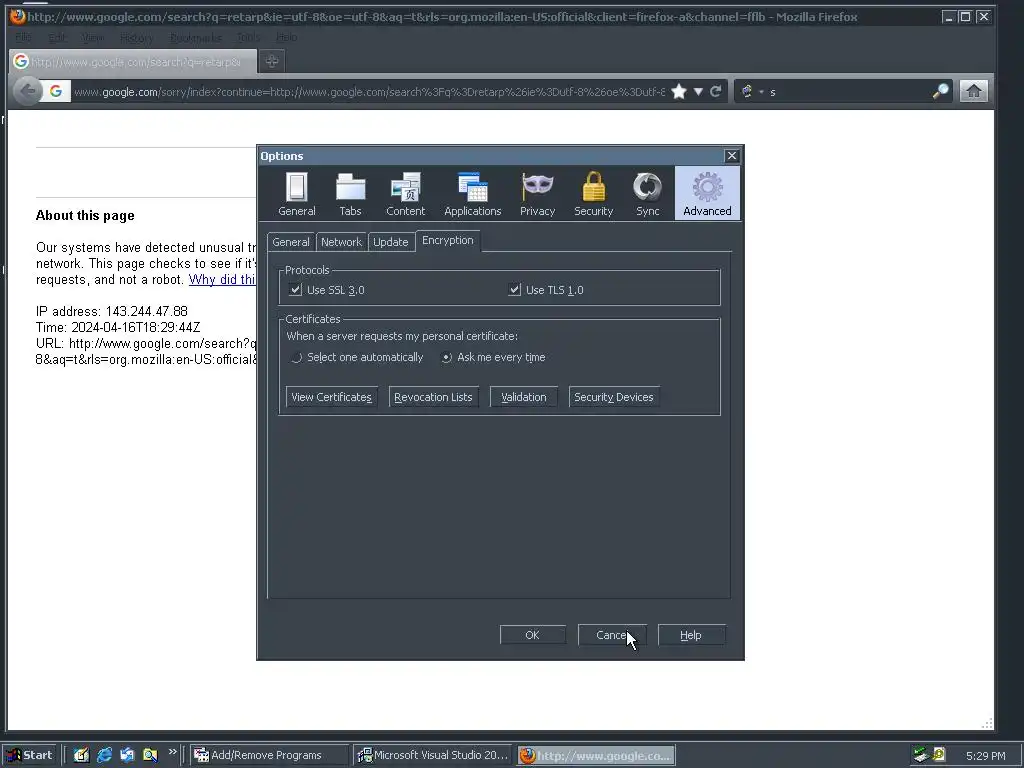This screenshot has height=768, width=1024.
Task: Click the second system tray icon
Action: click(x=939, y=755)
